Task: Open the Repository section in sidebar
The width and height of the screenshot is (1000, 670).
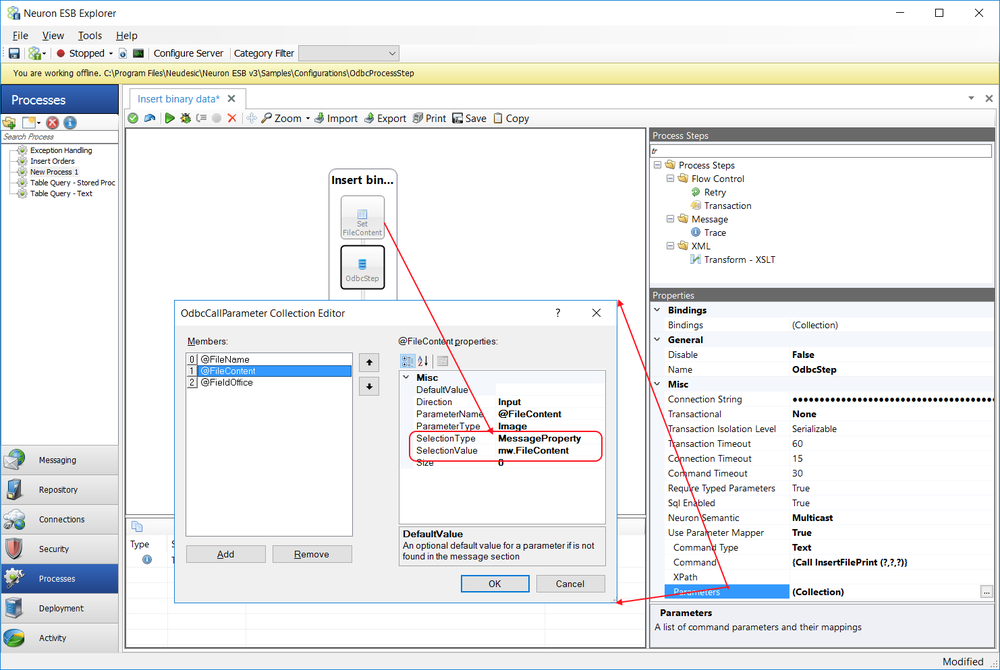Action: tap(59, 490)
